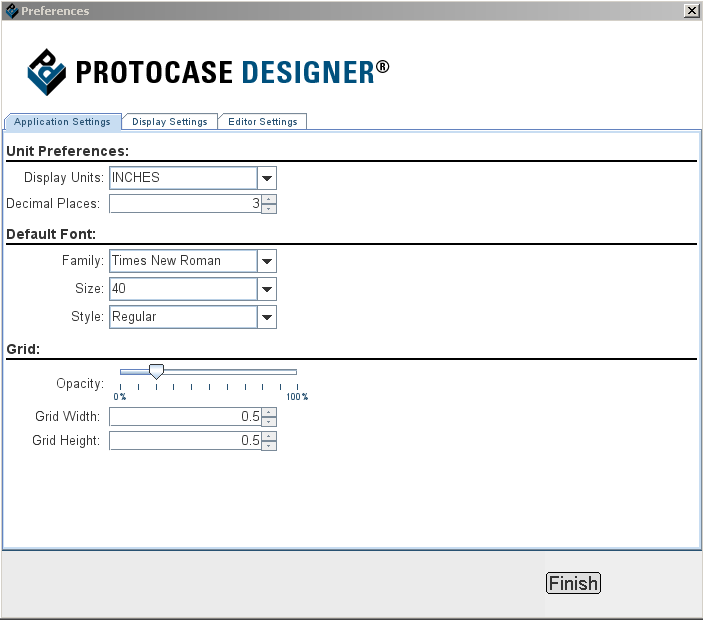This screenshot has width=703, height=620.
Task: Open the Display Settings tab
Action: (170, 122)
